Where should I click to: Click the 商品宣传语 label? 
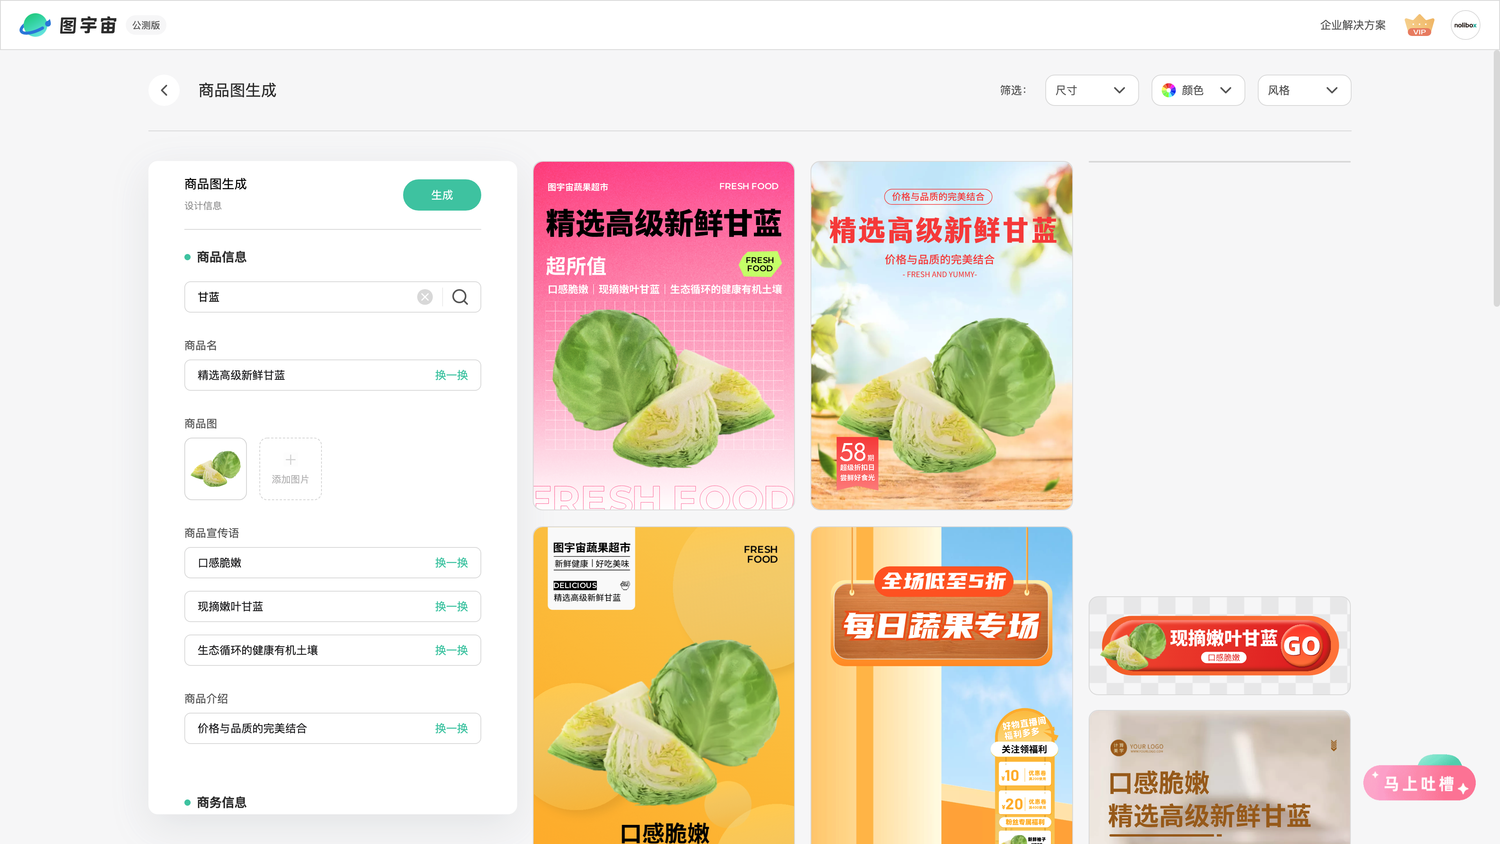(x=211, y=533)
